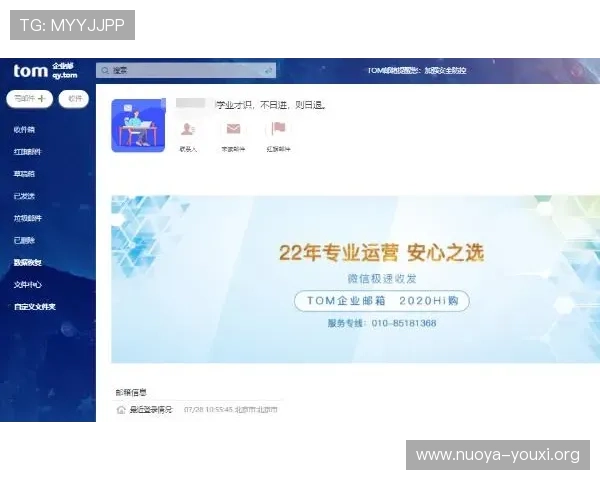Screen dimensions: 600x480
Task: Click the 最近登录情况 label
Action: (151, 410)
